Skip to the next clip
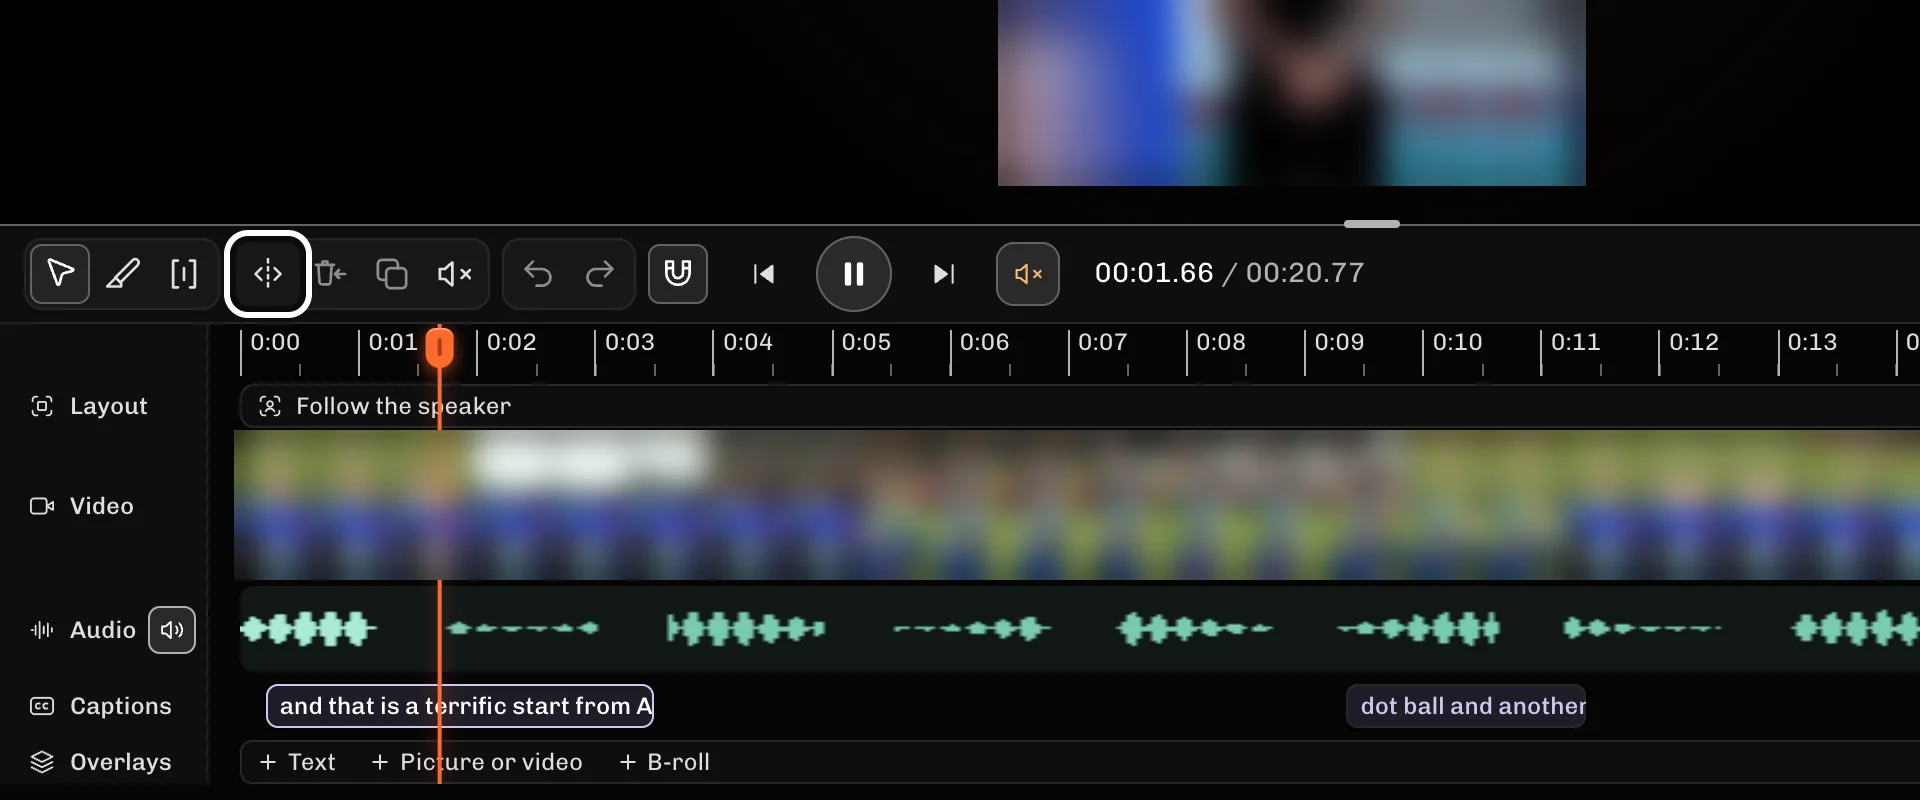 point(944,274)
